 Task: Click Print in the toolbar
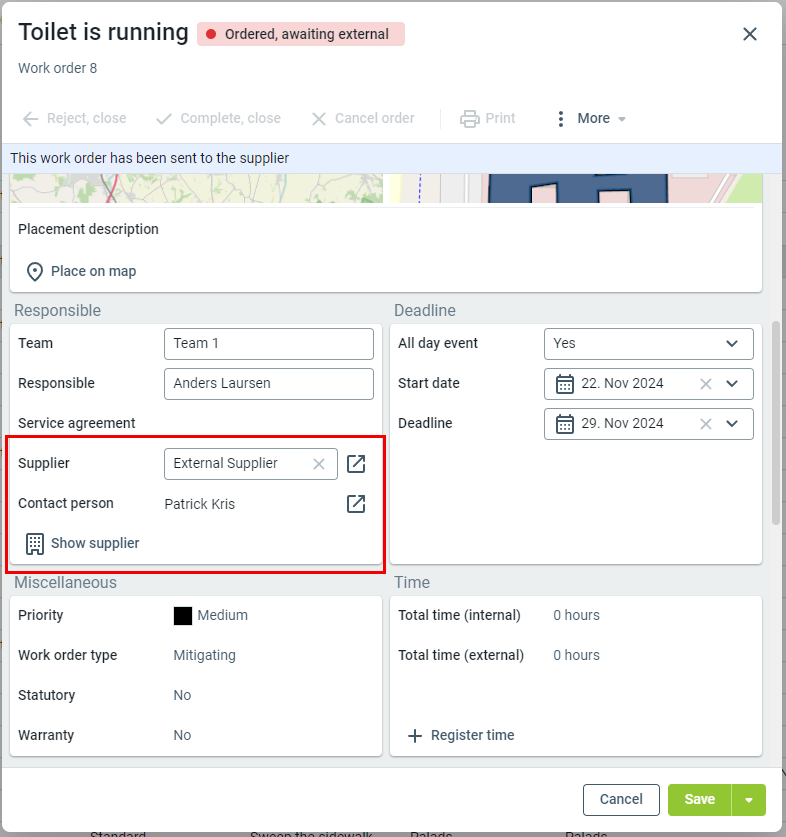pyautogui.click(x=488, y=119)
